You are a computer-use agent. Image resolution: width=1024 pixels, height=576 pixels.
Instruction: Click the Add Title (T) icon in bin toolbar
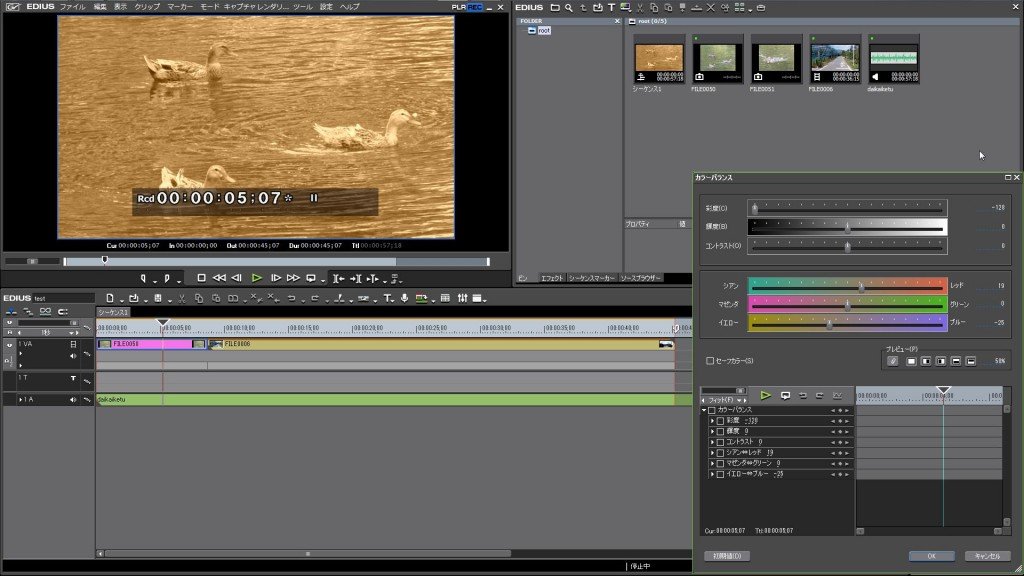(x=611, y=8)
